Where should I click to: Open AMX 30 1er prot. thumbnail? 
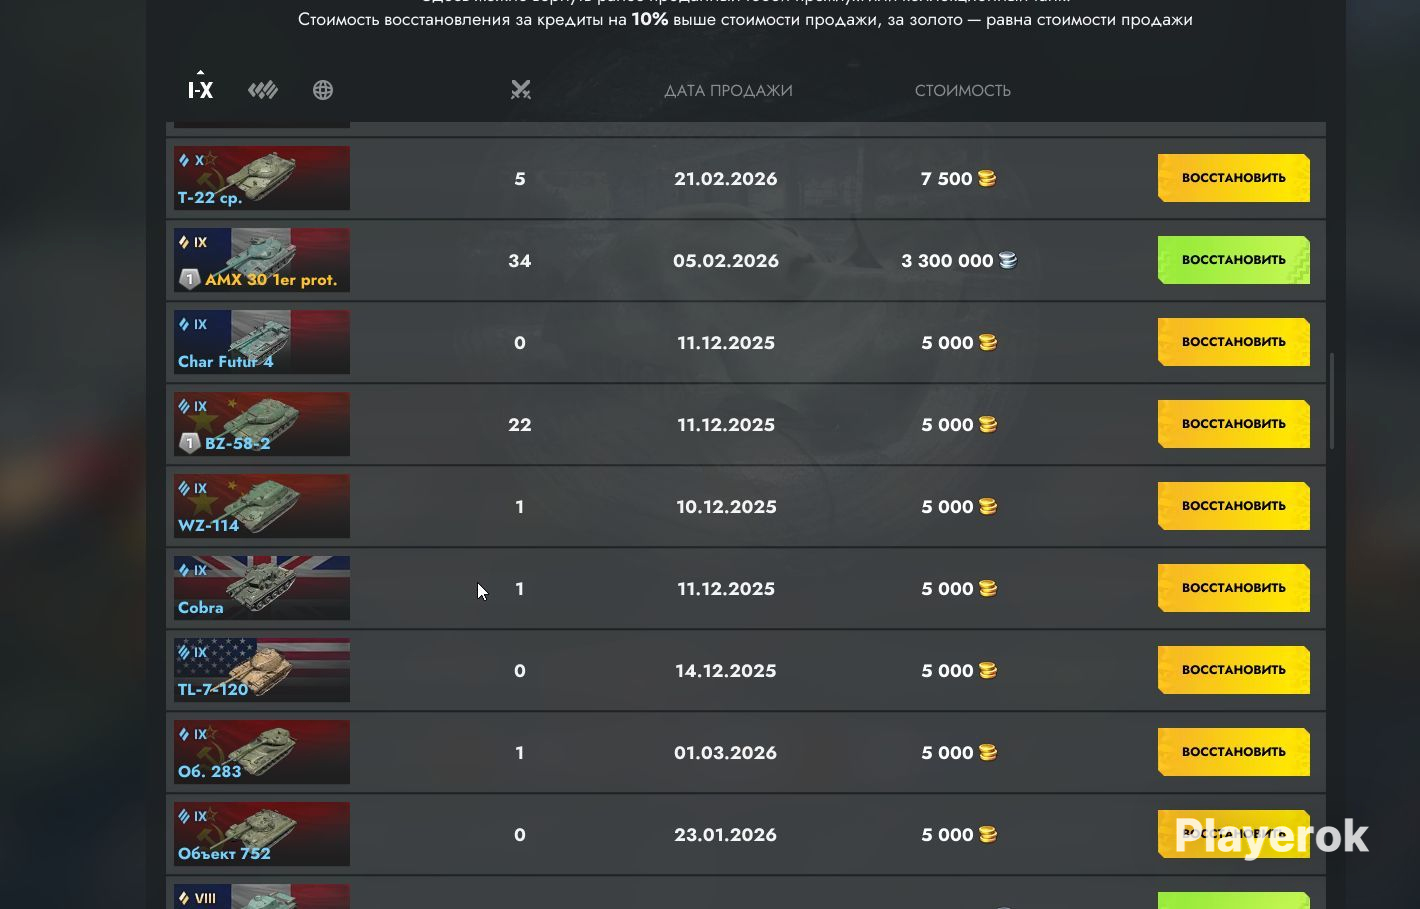(x=262, y=260)
